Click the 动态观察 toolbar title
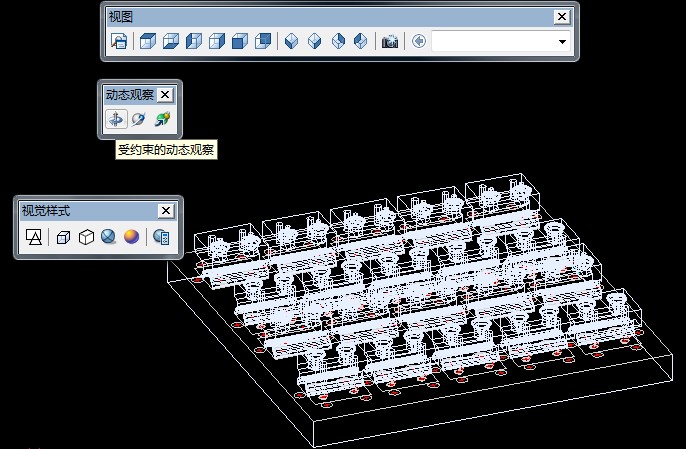The image size is (686, 449). pyautogui.click(x=130, y=95)
